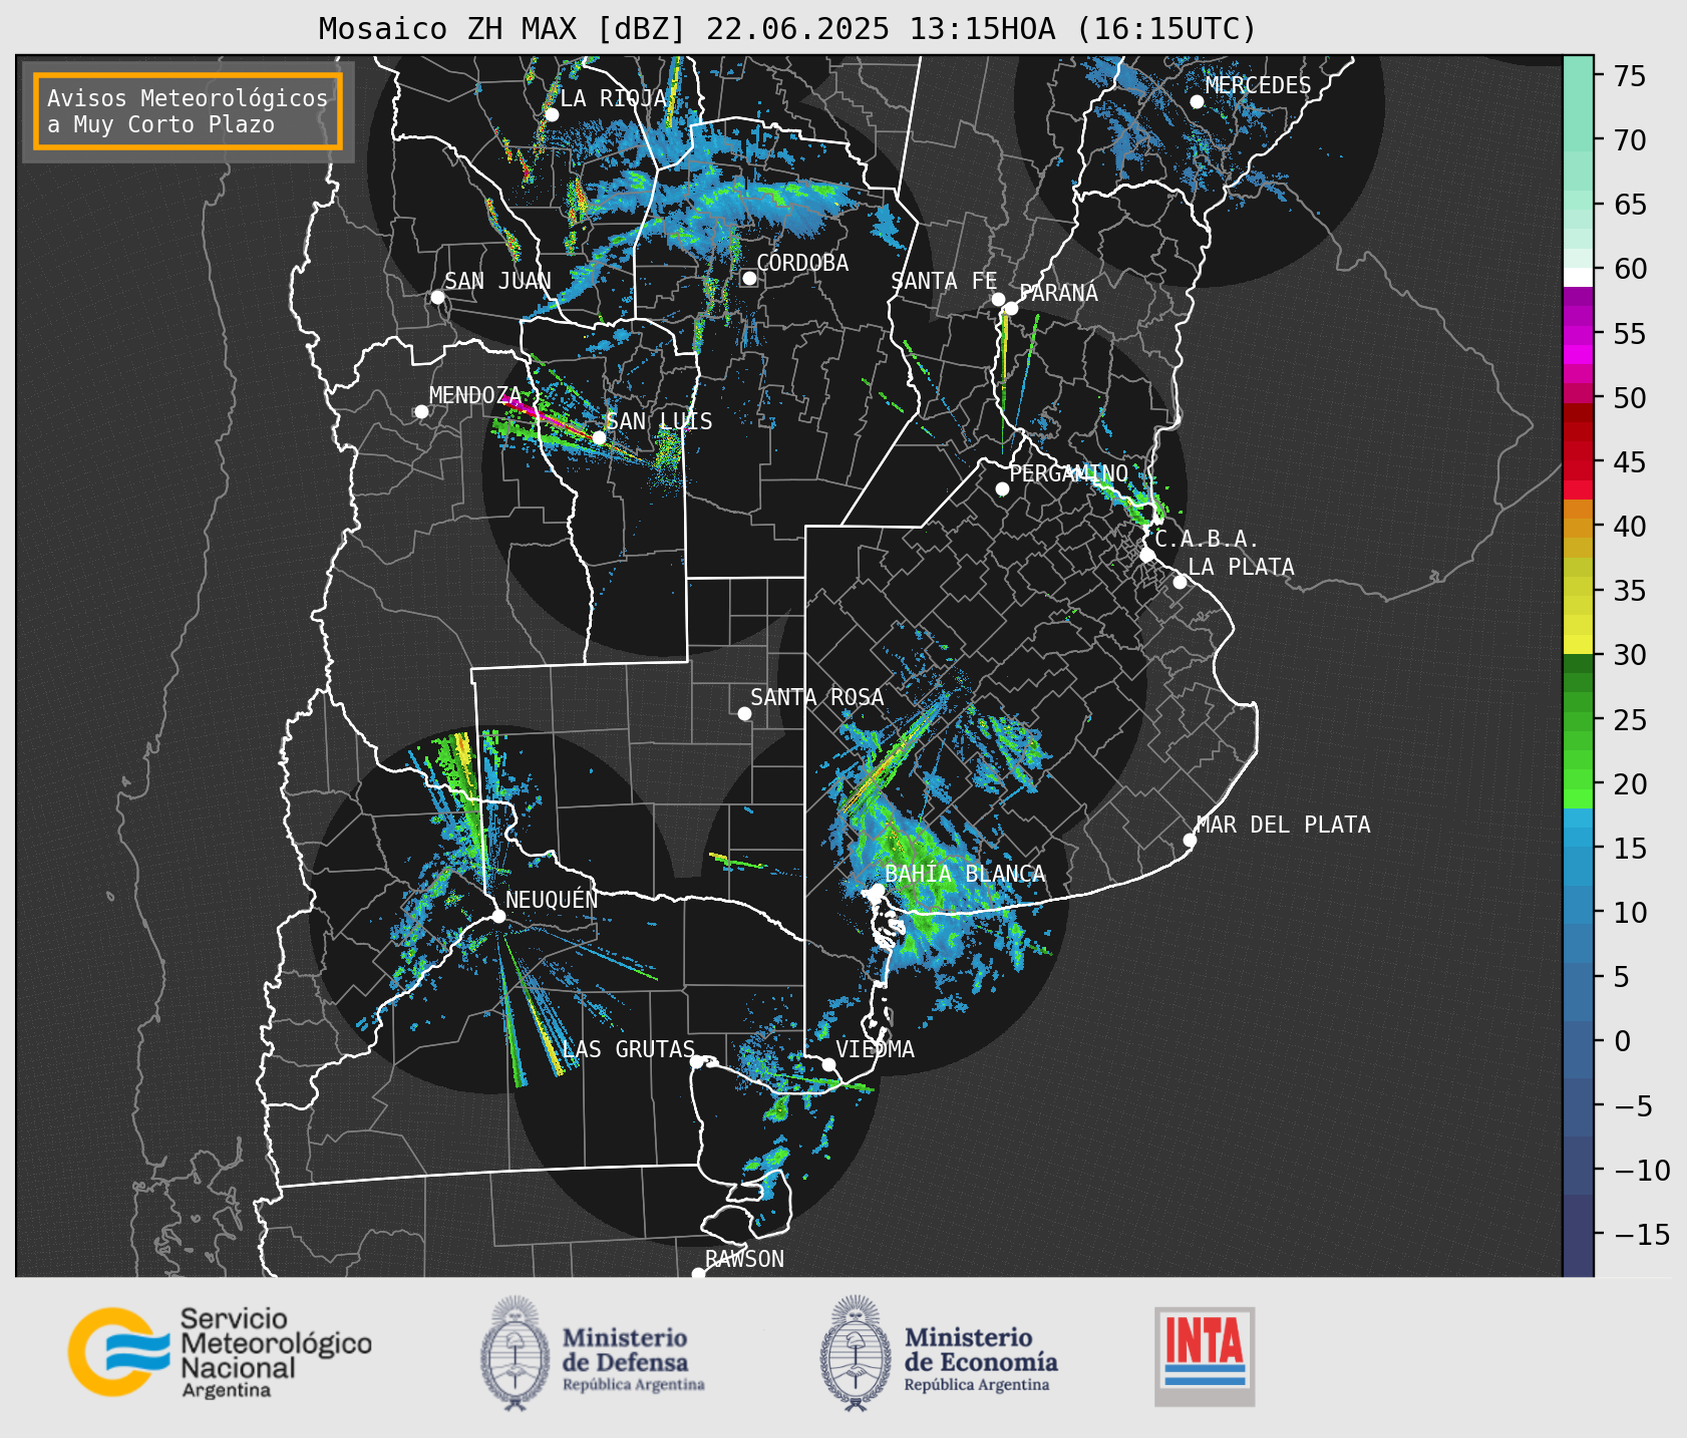
Task: Click the NEUQUÉN label text
Action: coord(551,899)
